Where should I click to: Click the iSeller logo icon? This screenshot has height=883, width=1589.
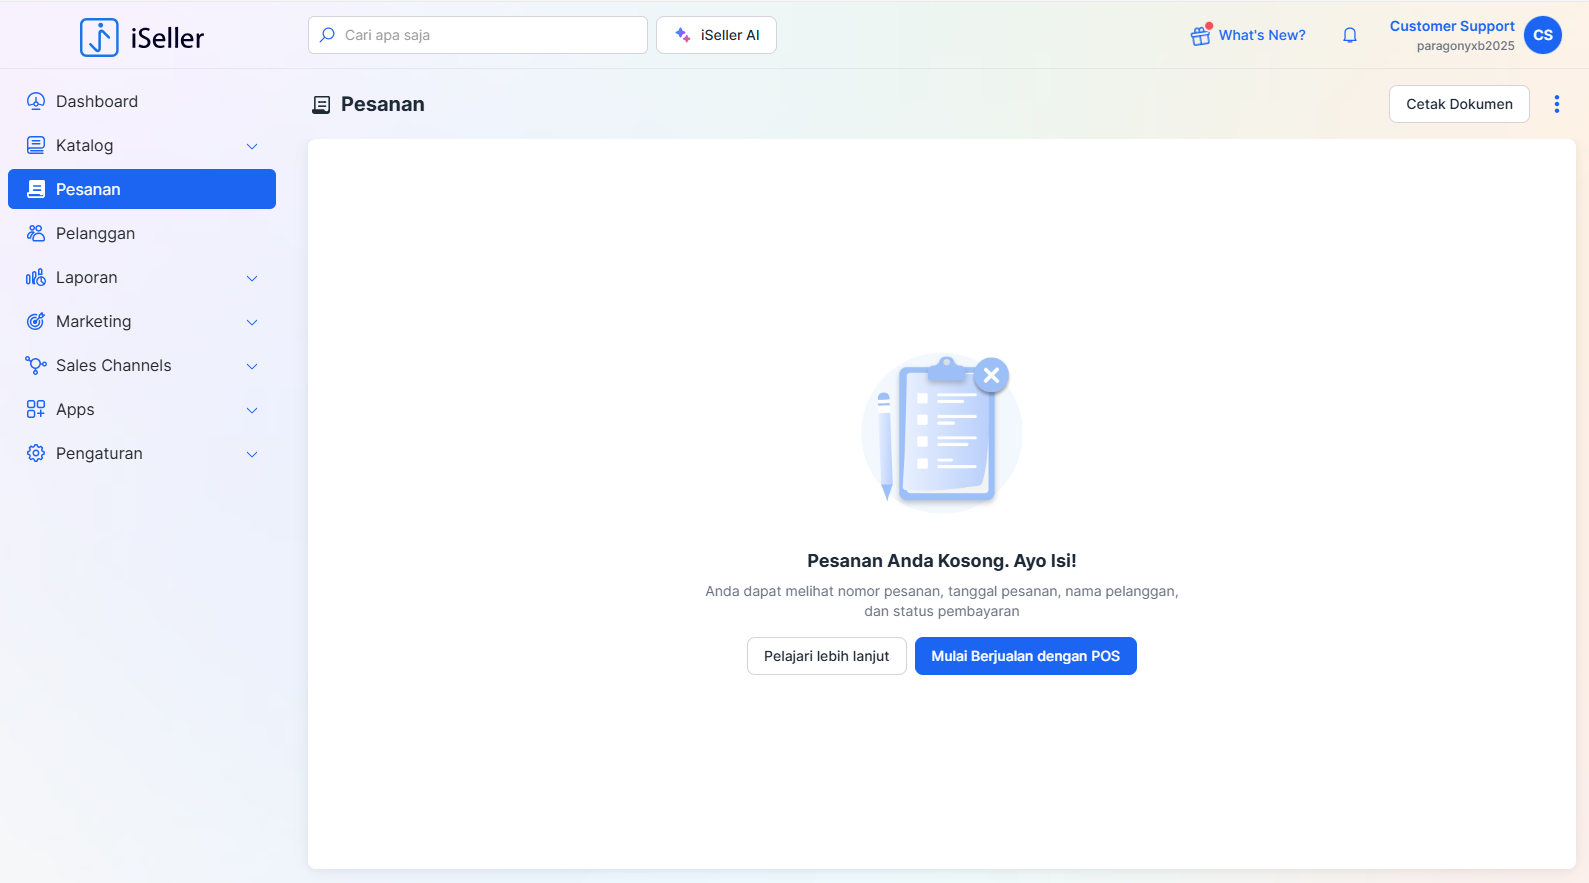(99, 38)
